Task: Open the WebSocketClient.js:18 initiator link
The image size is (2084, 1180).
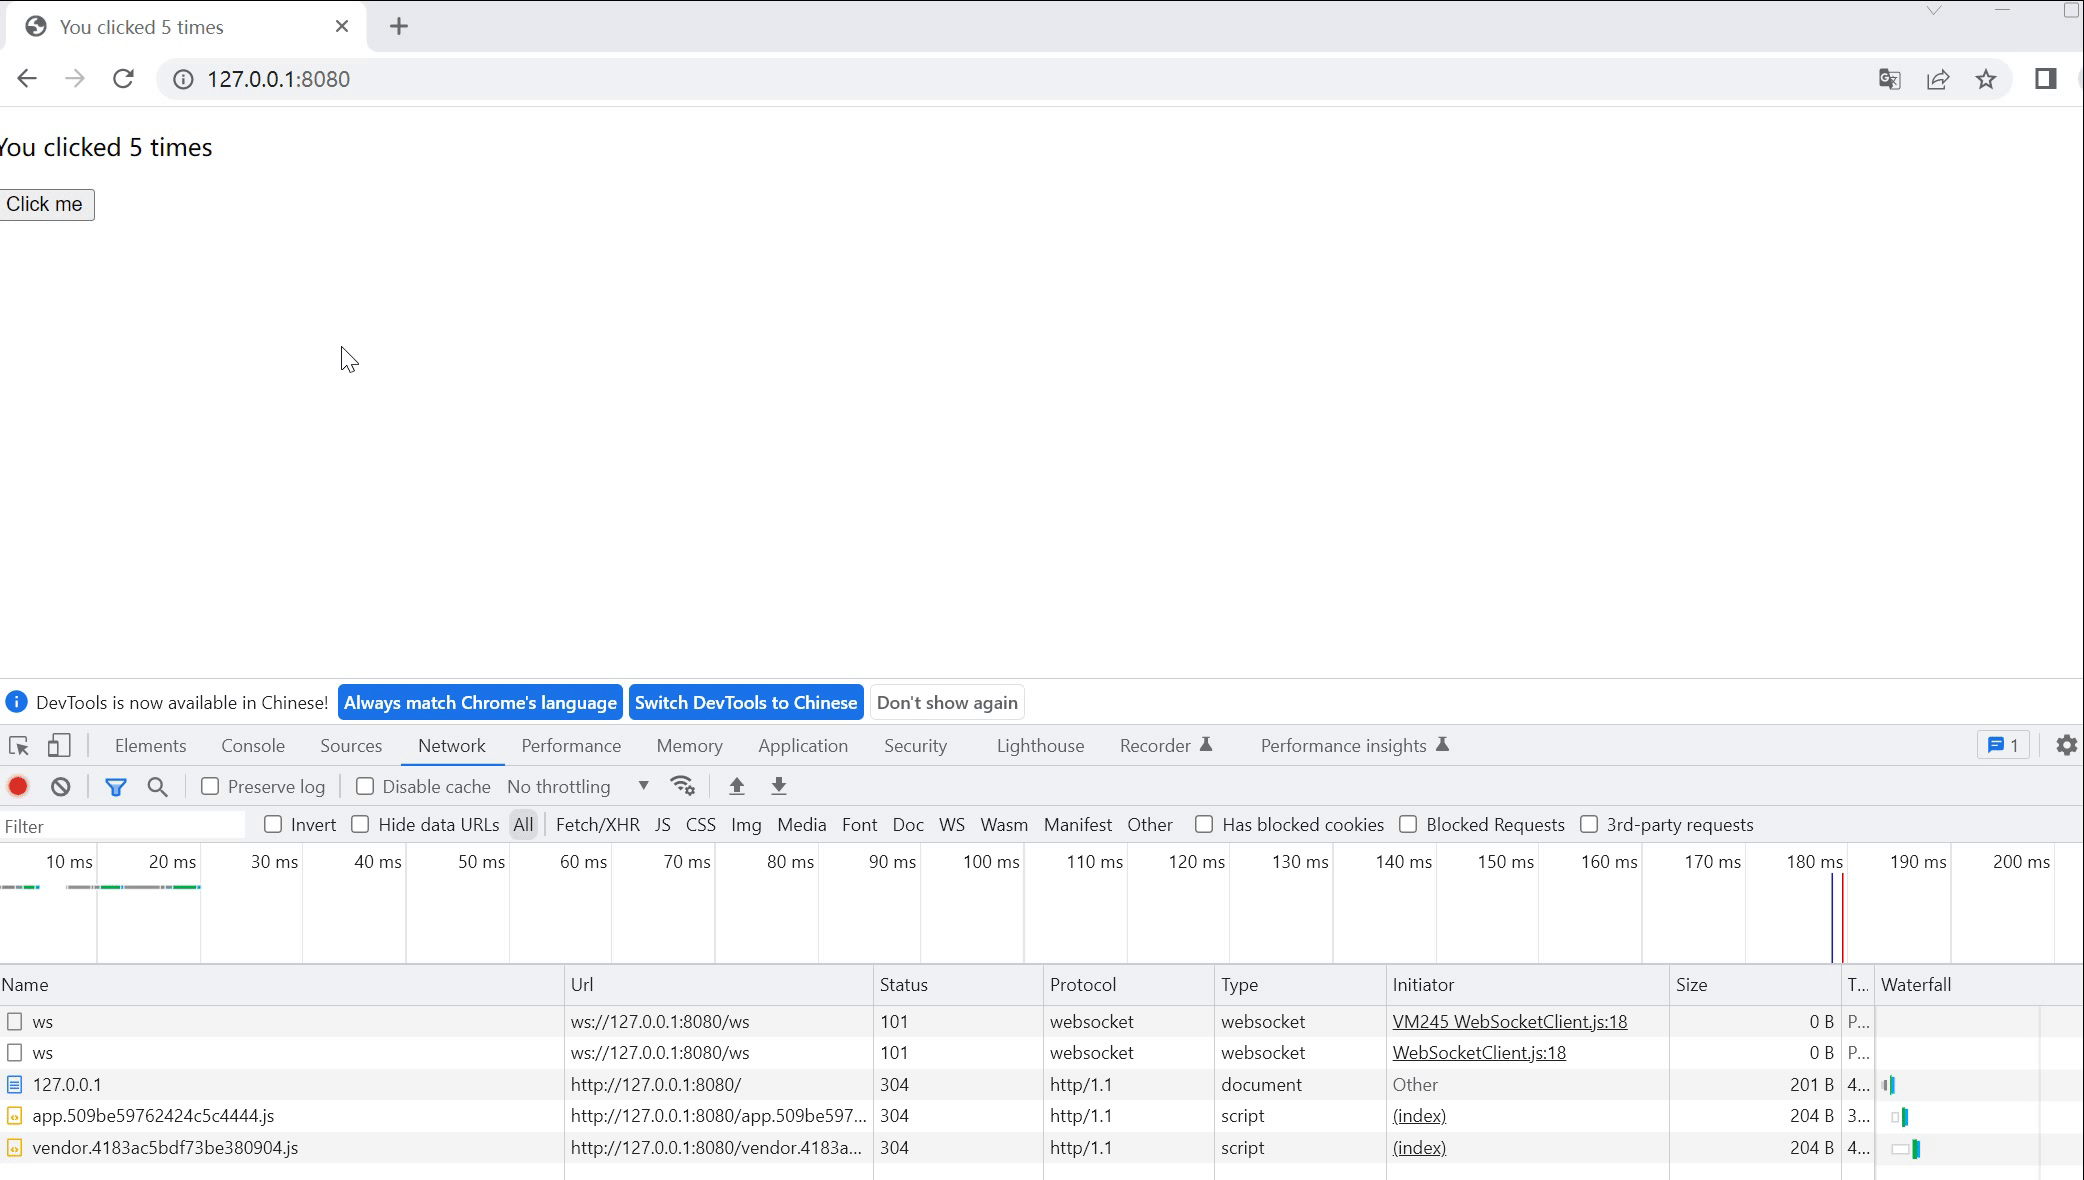Action: coord(1479,1053)
